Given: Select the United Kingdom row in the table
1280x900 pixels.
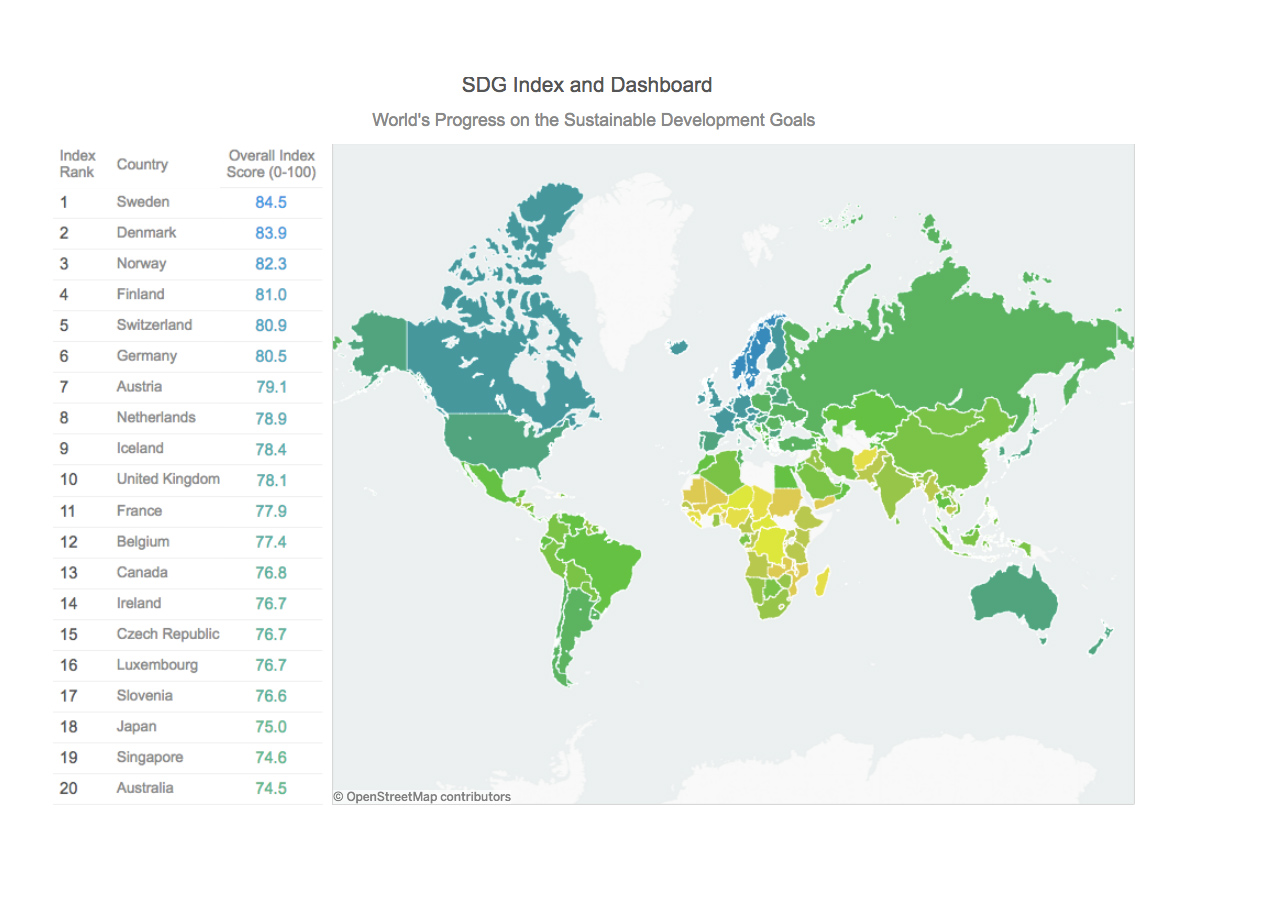Looking at the screenshot, I should [167, 479].
